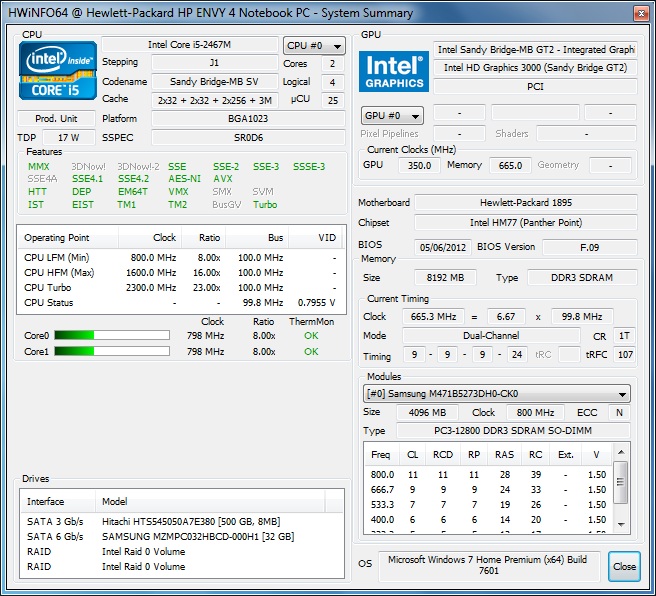Image resolution: width=656 pixels, height=596 pixels.
Task: Click the Model column header in Drives
Action: point(210,501)
